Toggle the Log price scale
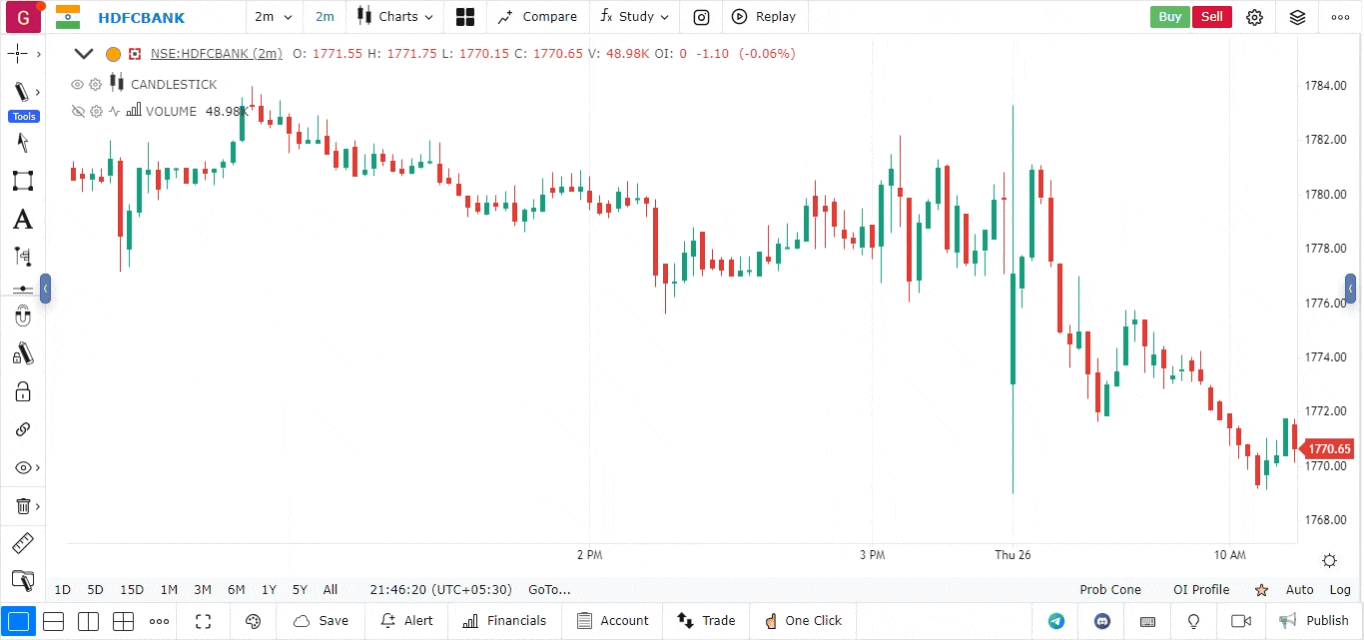Screen dimensions: 1364x640 [x=1340, y=590]
